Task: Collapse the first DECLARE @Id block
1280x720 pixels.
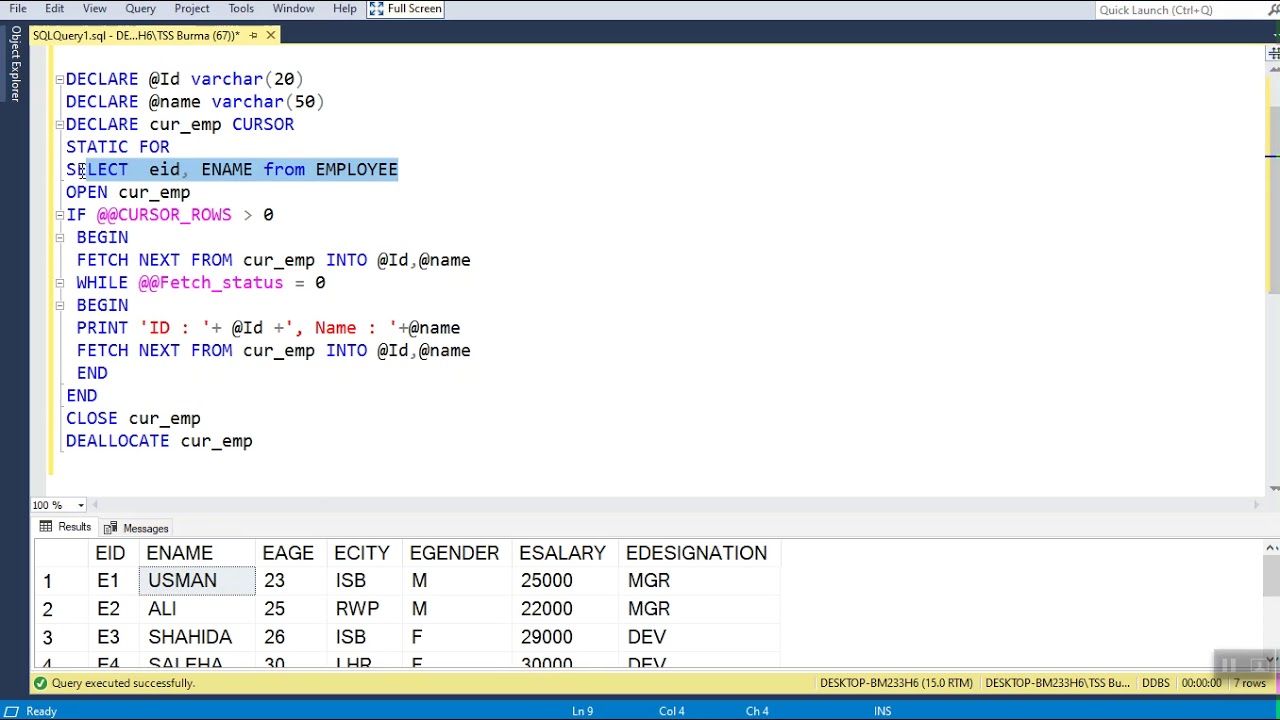Action: coord(59,79)
